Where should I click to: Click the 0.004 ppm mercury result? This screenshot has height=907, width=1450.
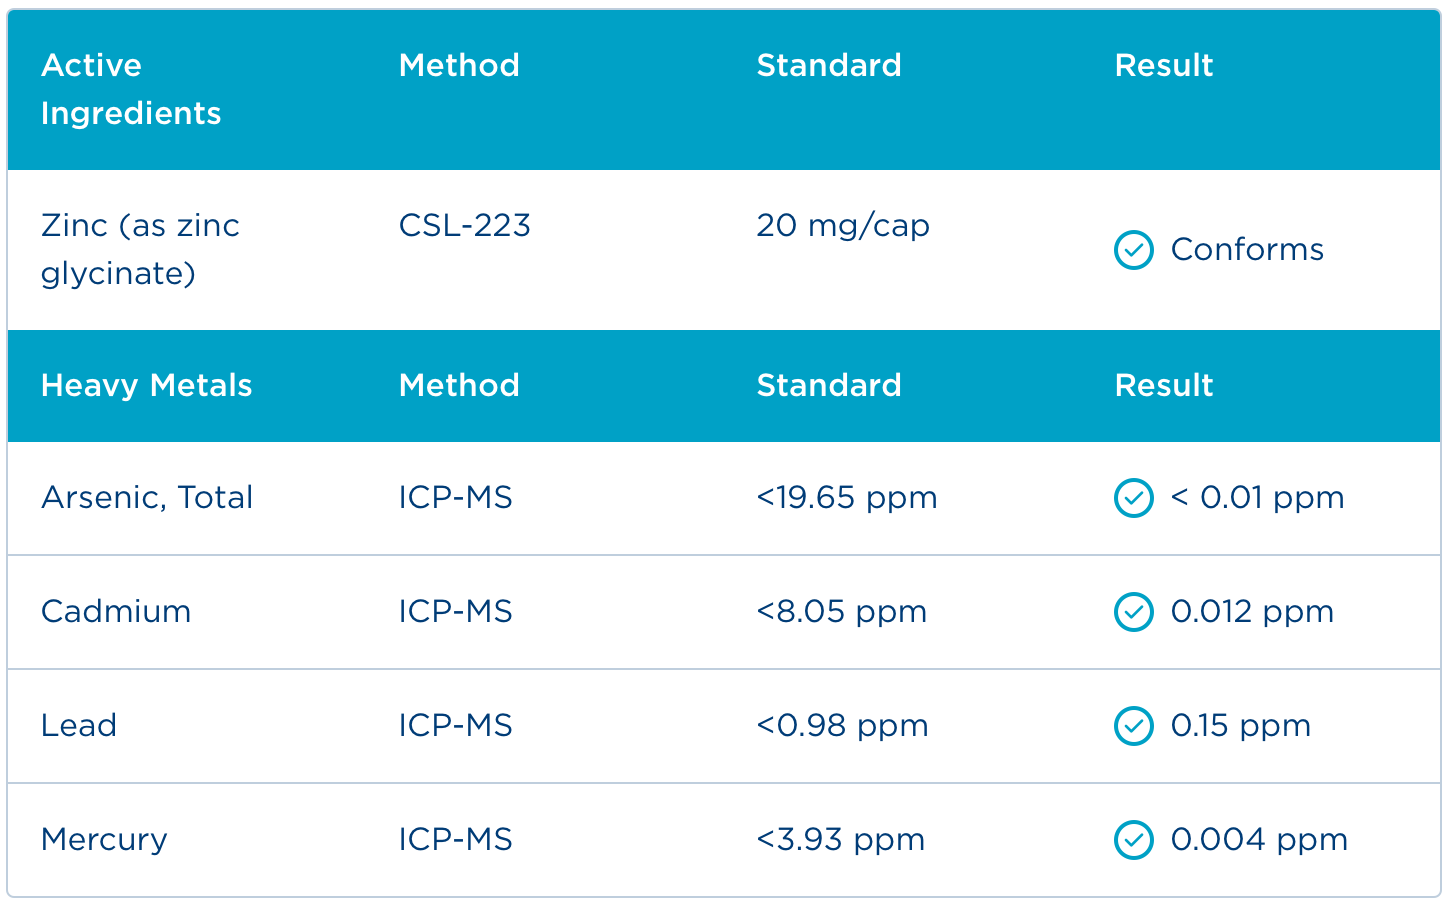click(1258, 840)
